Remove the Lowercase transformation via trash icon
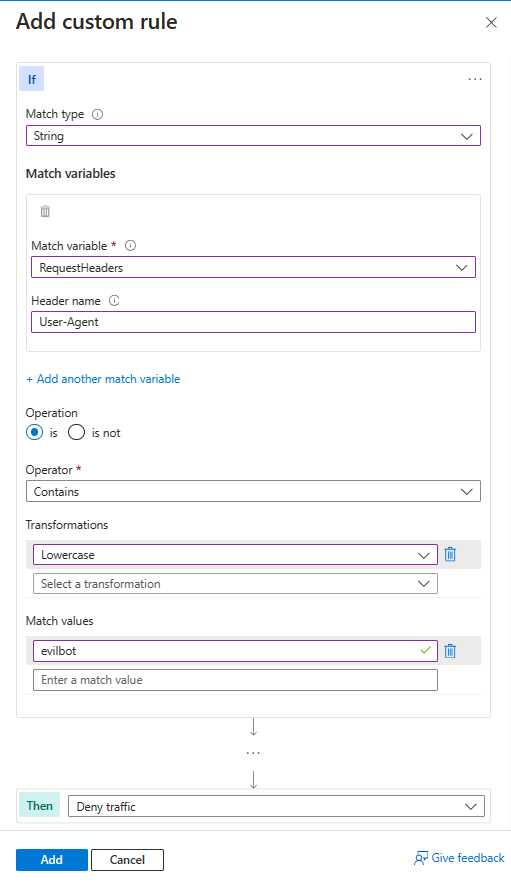This screenshot has width=511, height=885. click(450, 554)
